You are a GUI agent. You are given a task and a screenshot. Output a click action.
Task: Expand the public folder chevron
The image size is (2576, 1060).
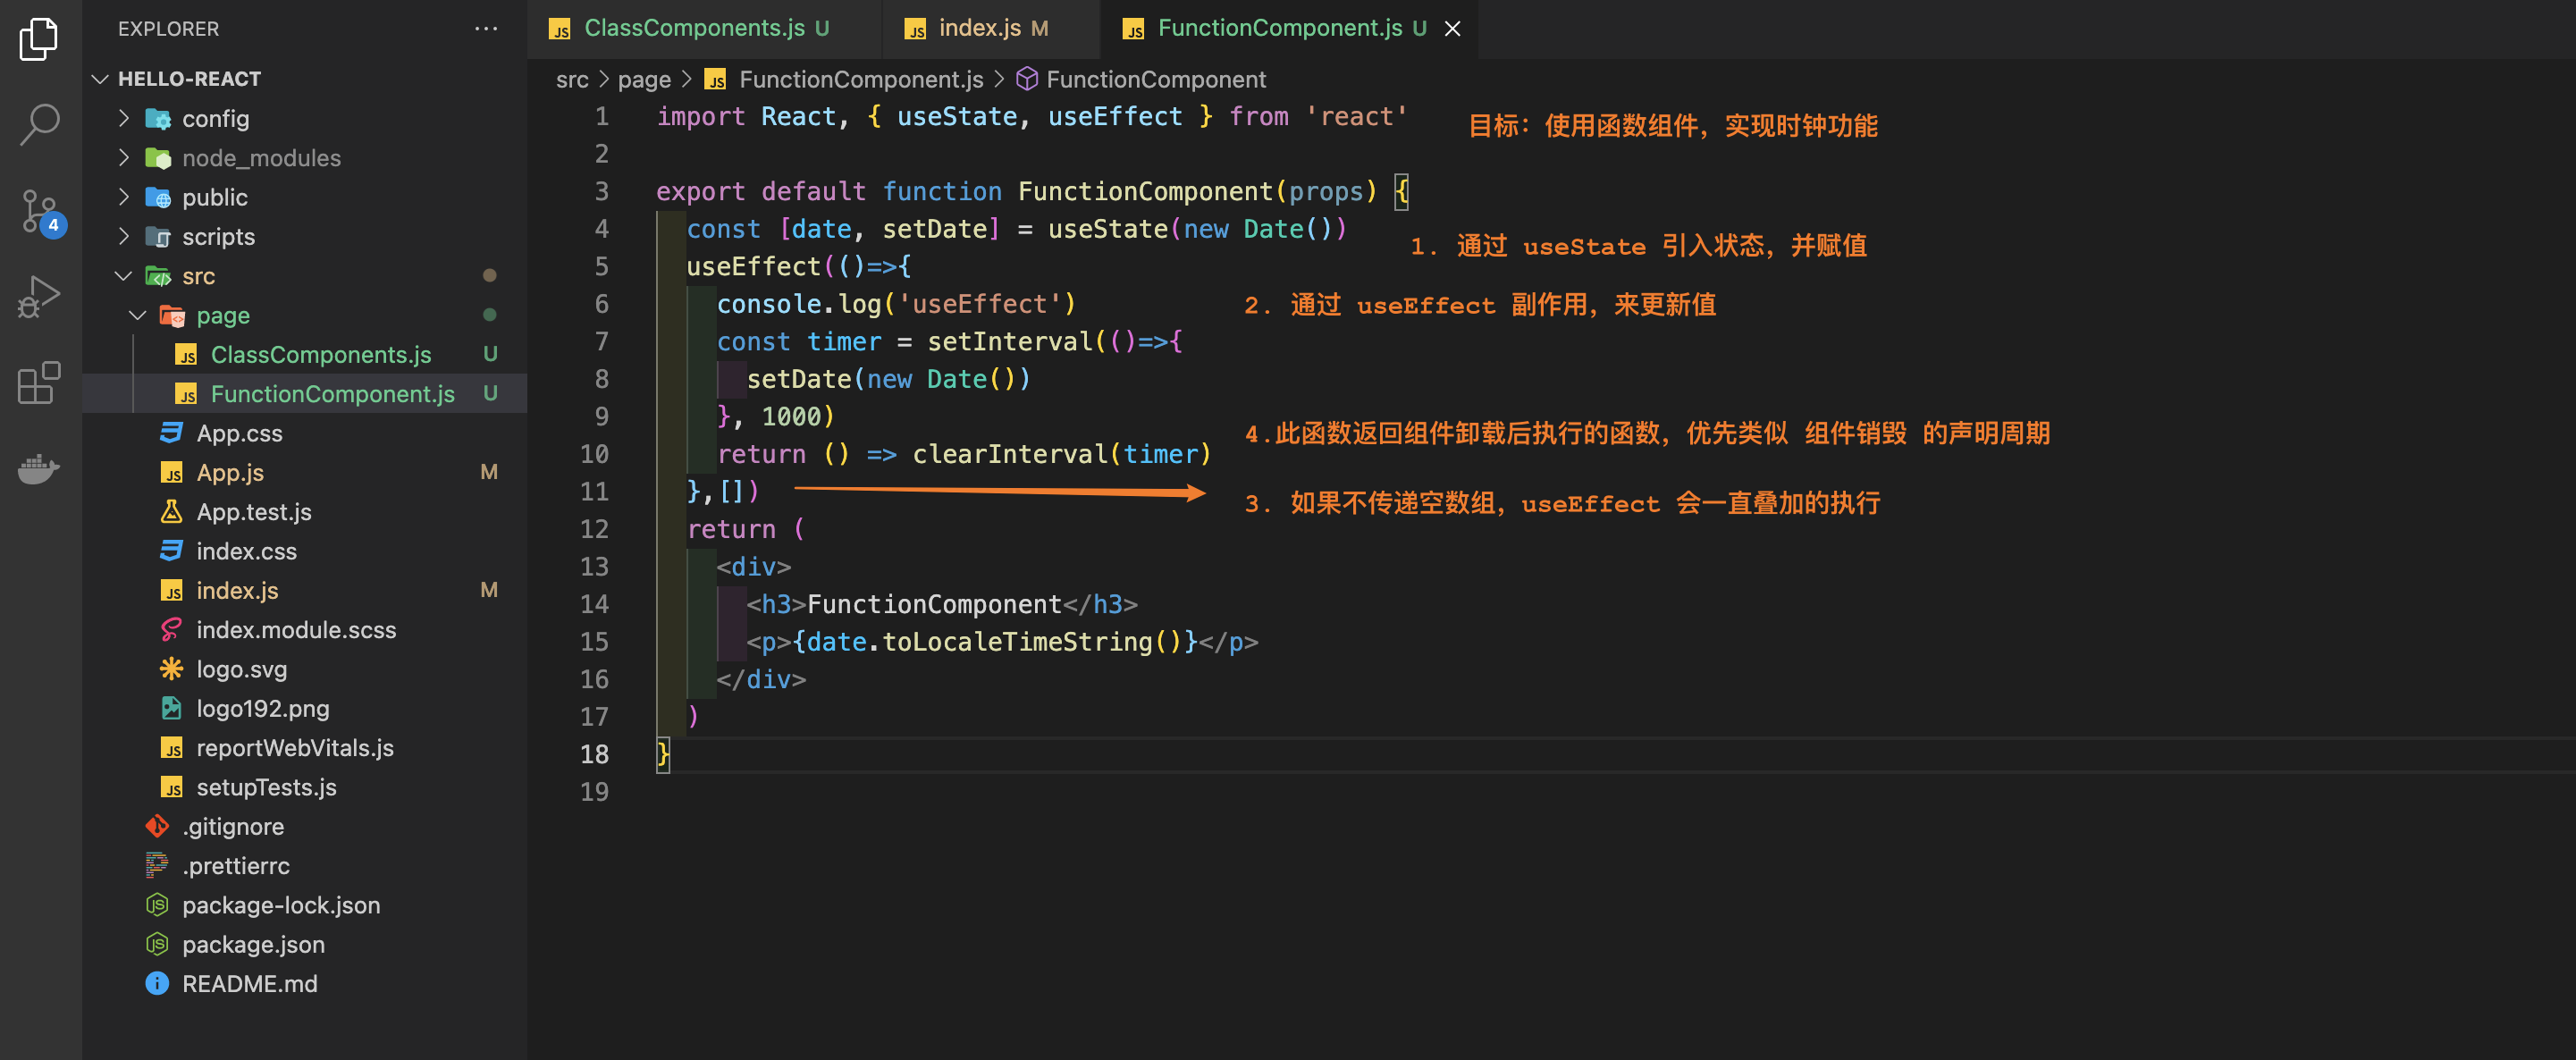pos(124,198)
